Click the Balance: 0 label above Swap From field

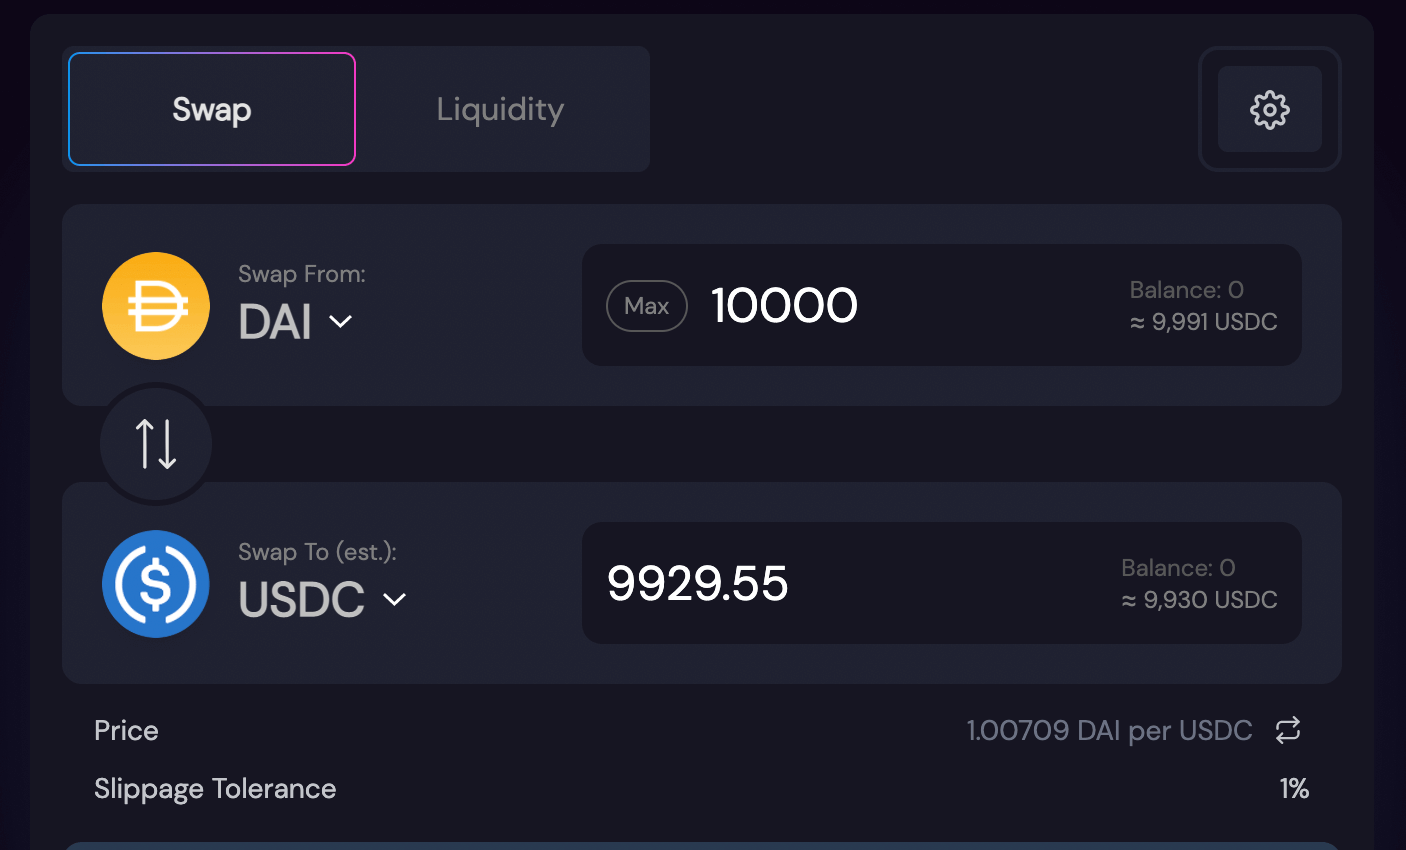[x=1186, y=289]
